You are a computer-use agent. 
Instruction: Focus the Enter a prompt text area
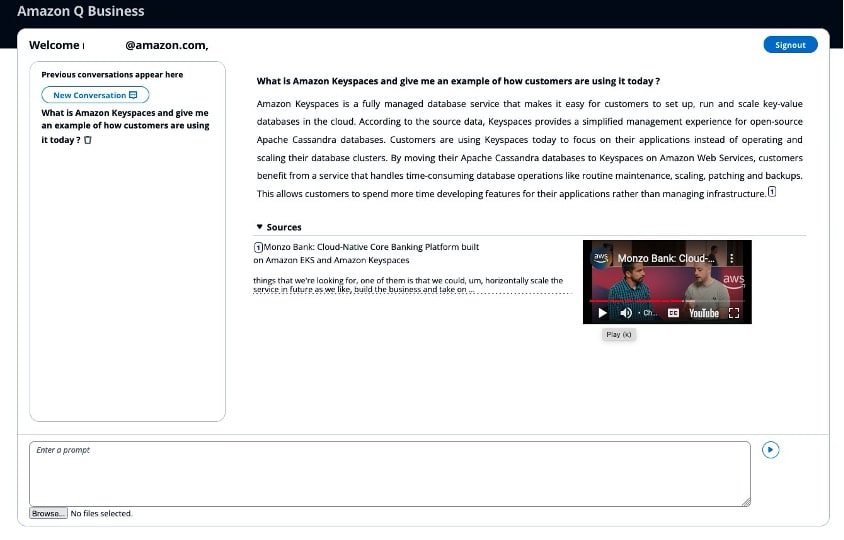tap(390, 474)
